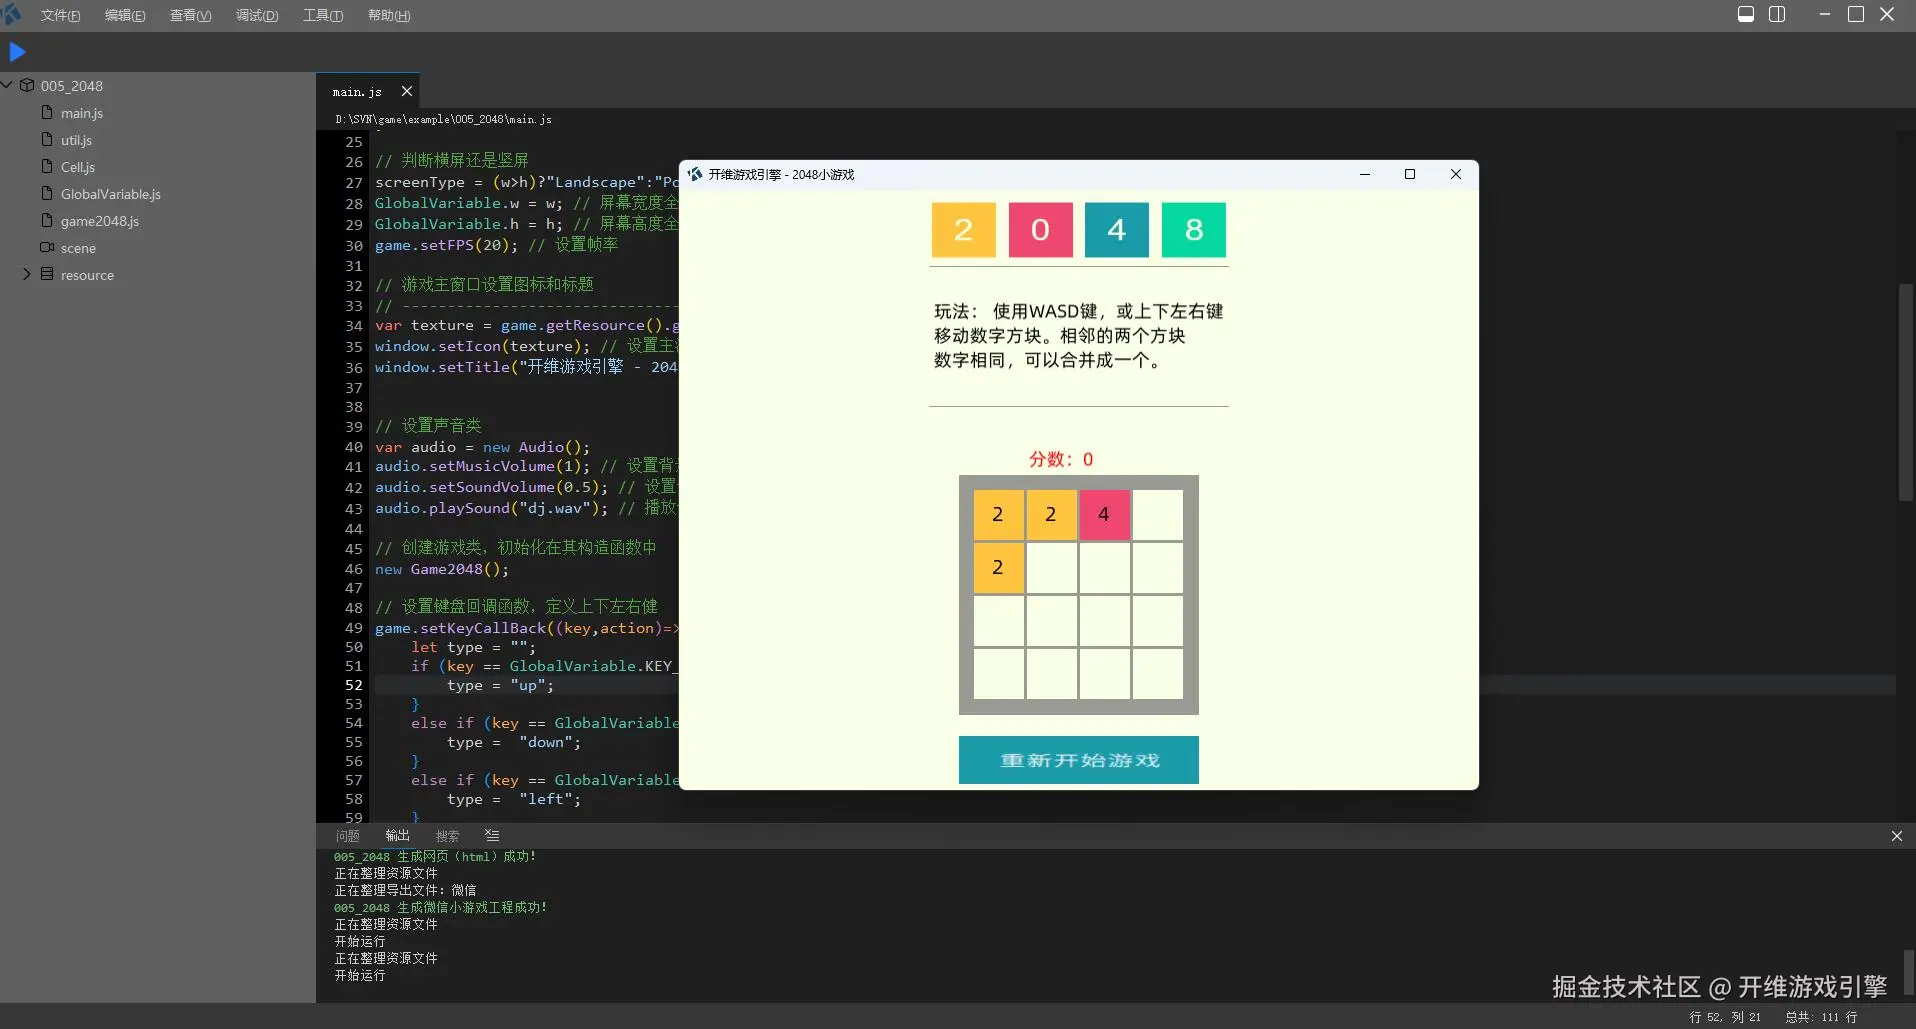1916x1029 pixels.
Task: Open the 帮助(H) menu
Action: (389, 15)
